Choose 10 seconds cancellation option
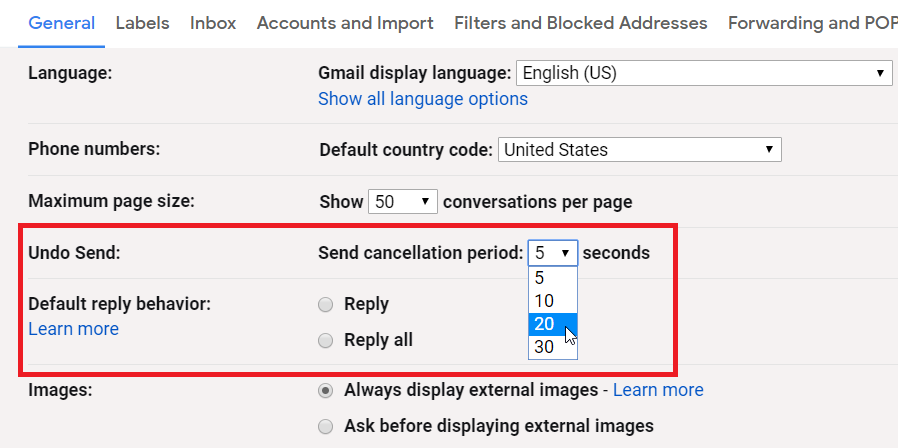The height and width of the screenshot is (448, 898). pos(544,301)
